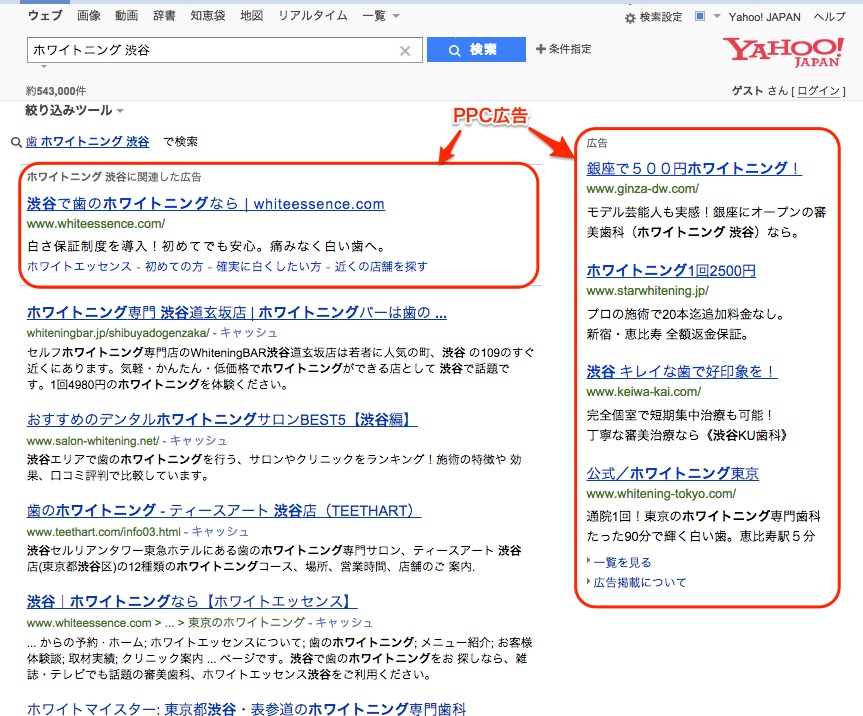Open ad 渋谷で歯のホワイトニングなら whiteessence.com
This screenshot has width=863, height=716.
[205, 204]
